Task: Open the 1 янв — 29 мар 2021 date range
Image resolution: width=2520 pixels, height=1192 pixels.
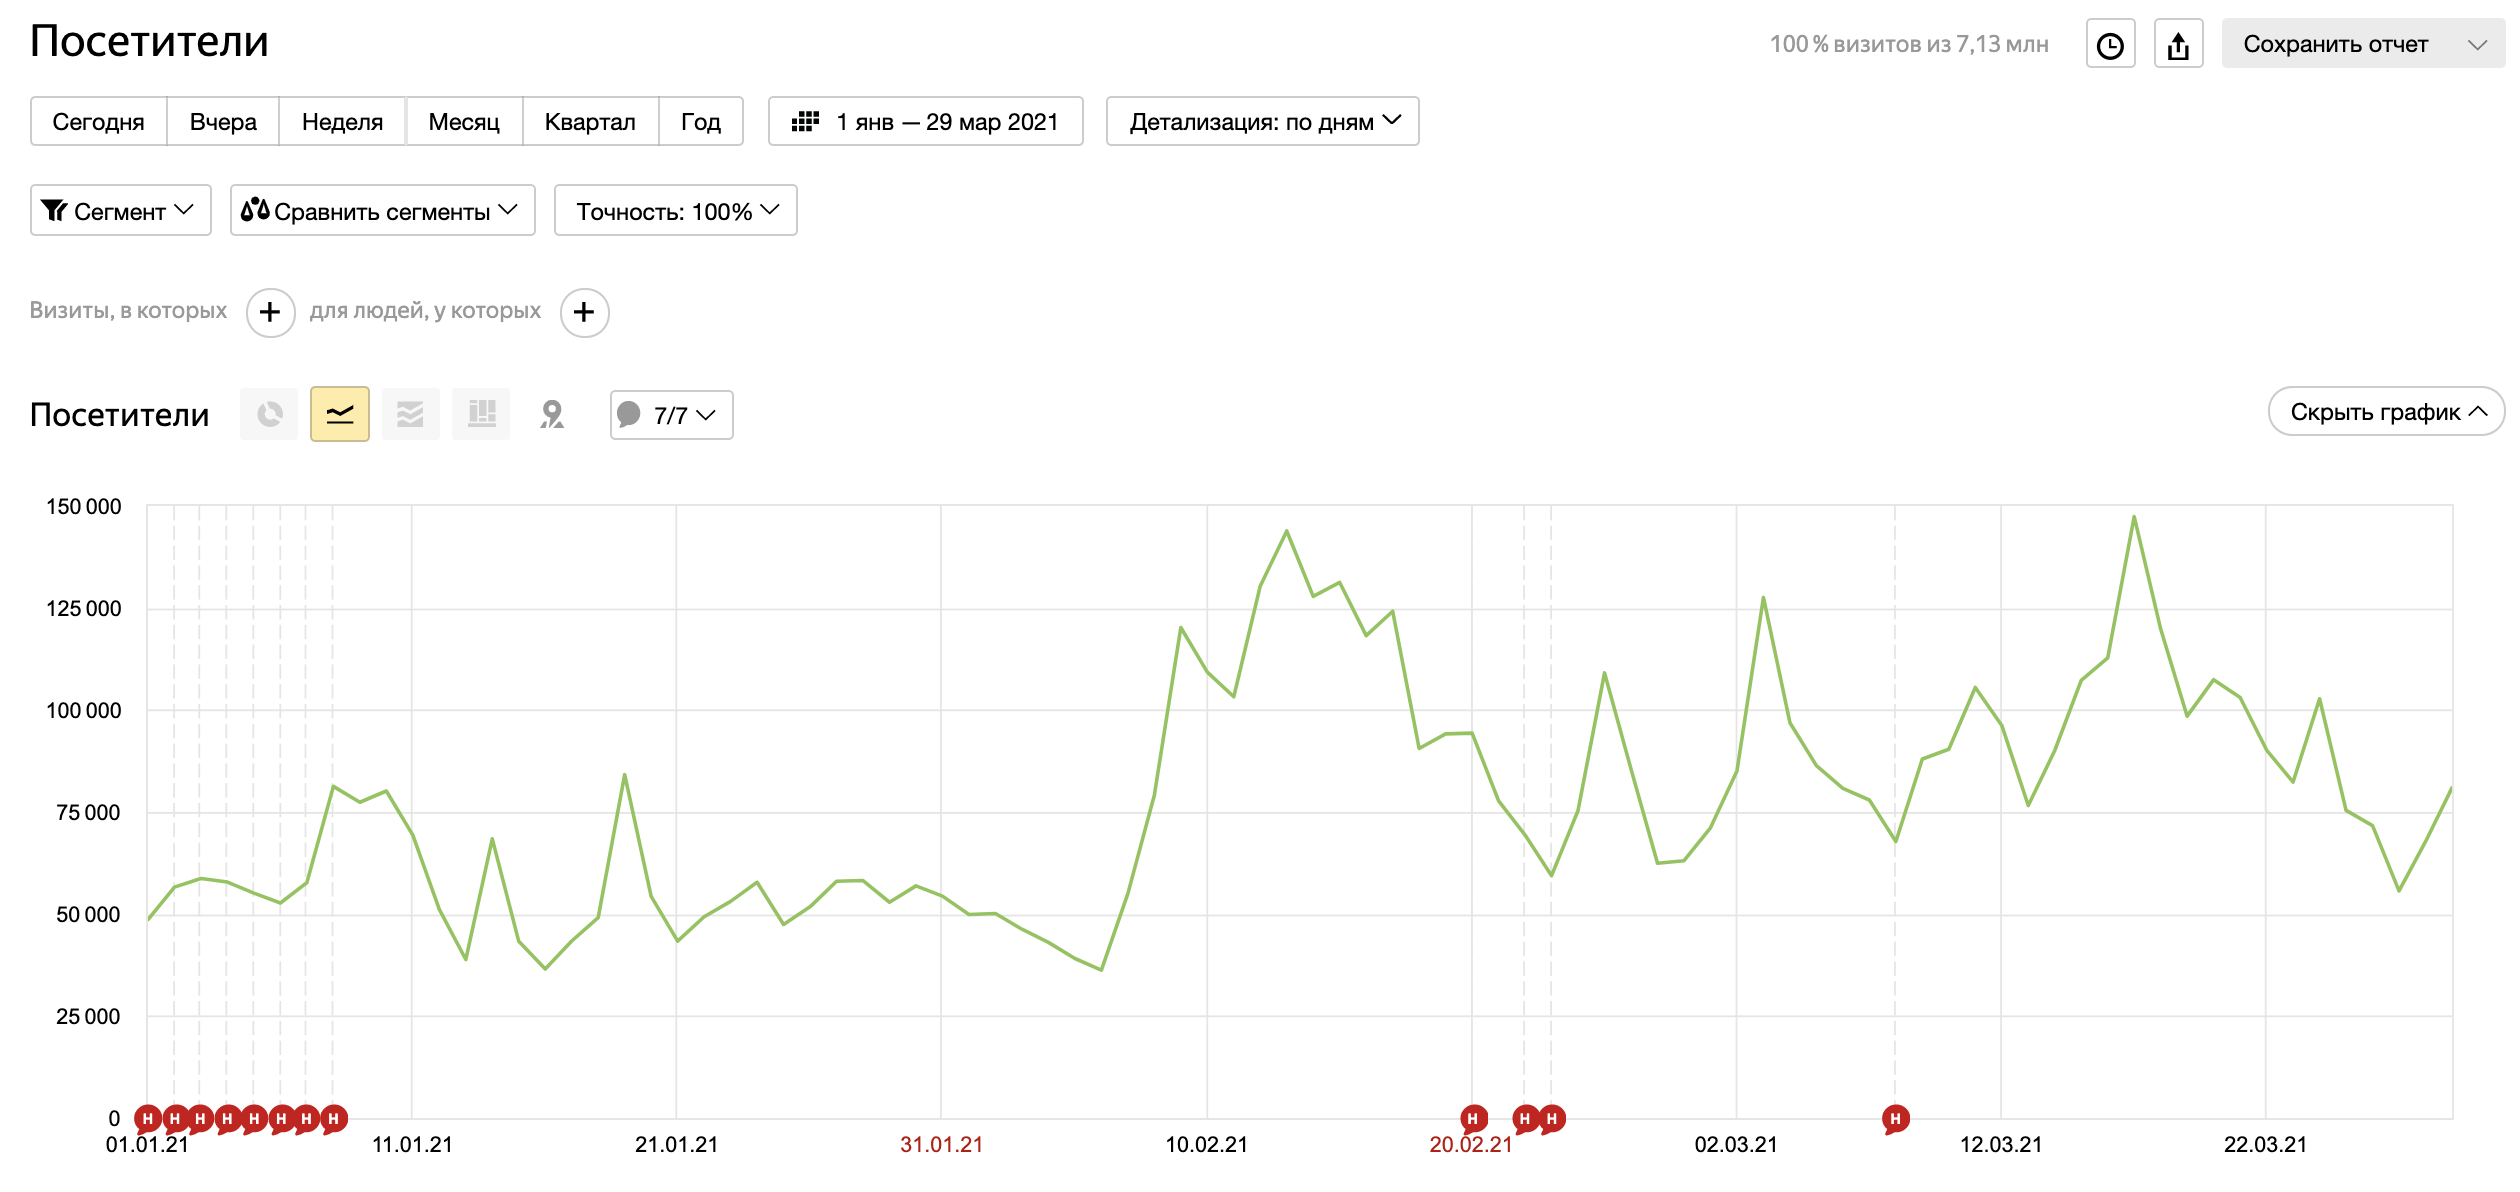Action: coord(926,122)
